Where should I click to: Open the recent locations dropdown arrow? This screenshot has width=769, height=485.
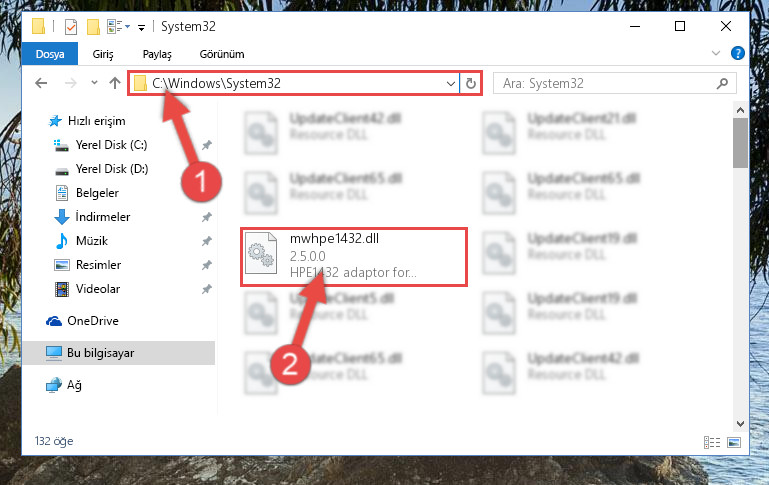pos(94,83)
